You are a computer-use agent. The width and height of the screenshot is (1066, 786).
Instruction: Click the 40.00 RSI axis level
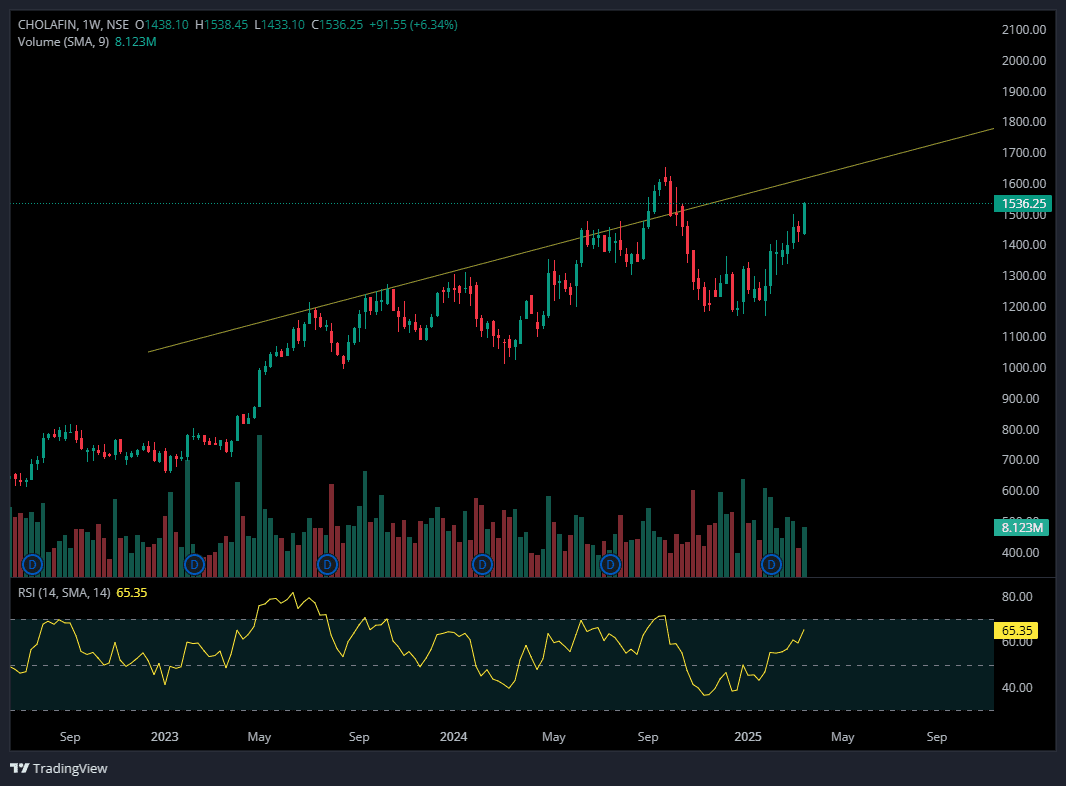point(1017,688)
